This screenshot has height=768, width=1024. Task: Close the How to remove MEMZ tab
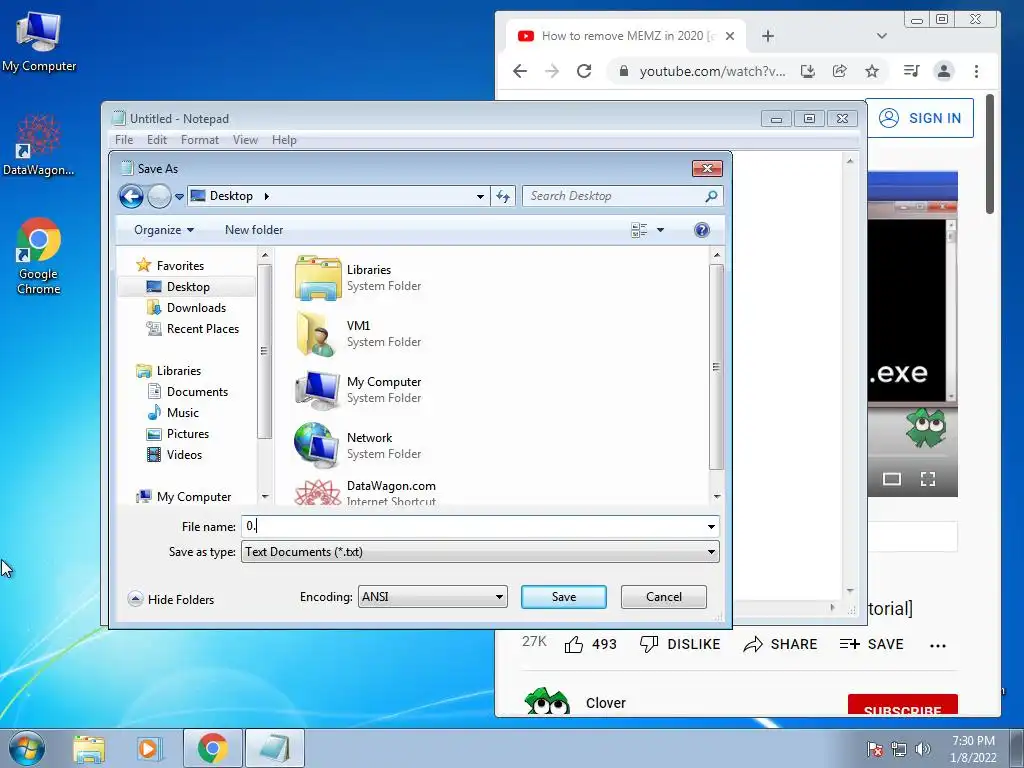pos(730,36)
